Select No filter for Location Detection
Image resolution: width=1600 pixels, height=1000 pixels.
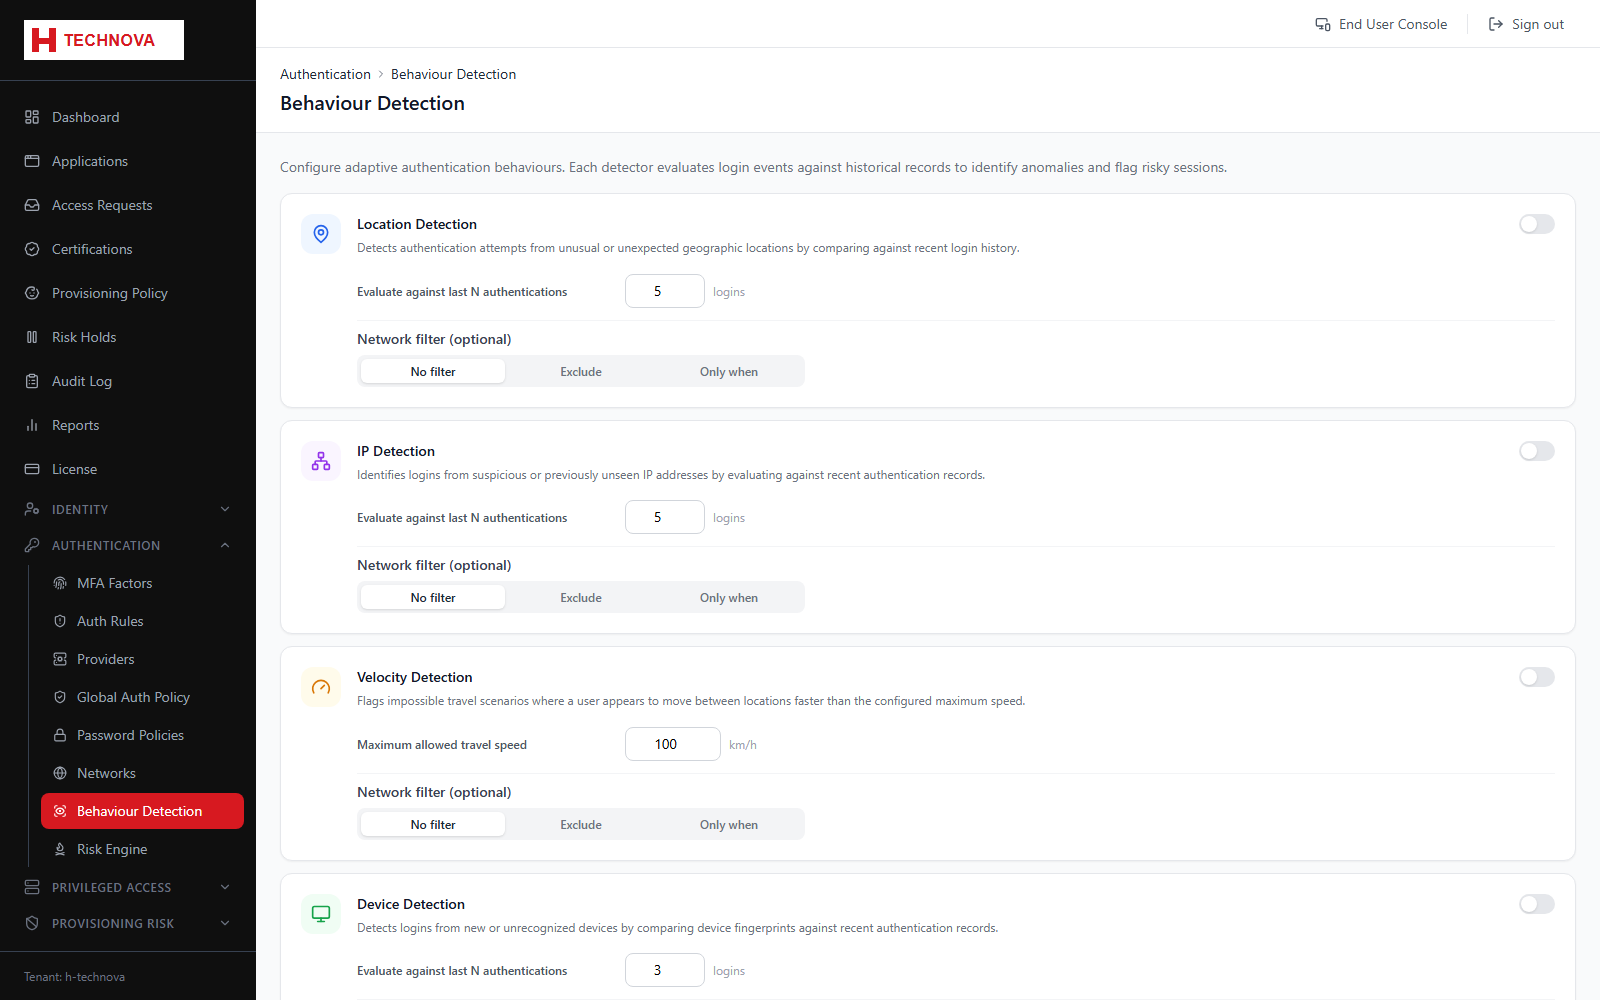pyautogui.click(x=433, y=371)
